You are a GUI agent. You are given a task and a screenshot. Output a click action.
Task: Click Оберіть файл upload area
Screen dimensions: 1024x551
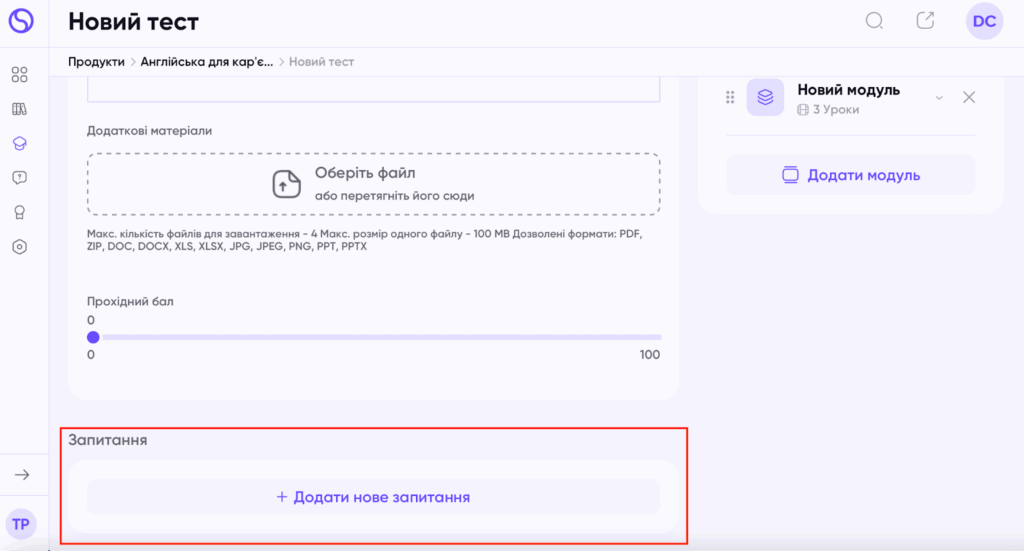pos(374,184)
